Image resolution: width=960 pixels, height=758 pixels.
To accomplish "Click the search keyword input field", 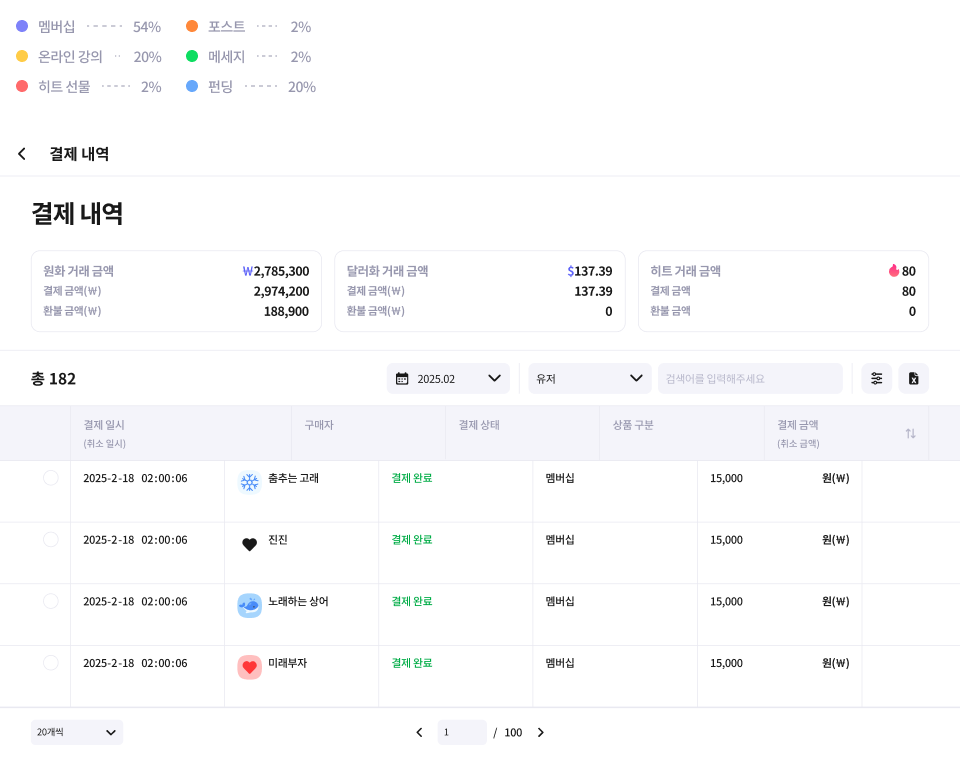I will click(x=749, y=378).
